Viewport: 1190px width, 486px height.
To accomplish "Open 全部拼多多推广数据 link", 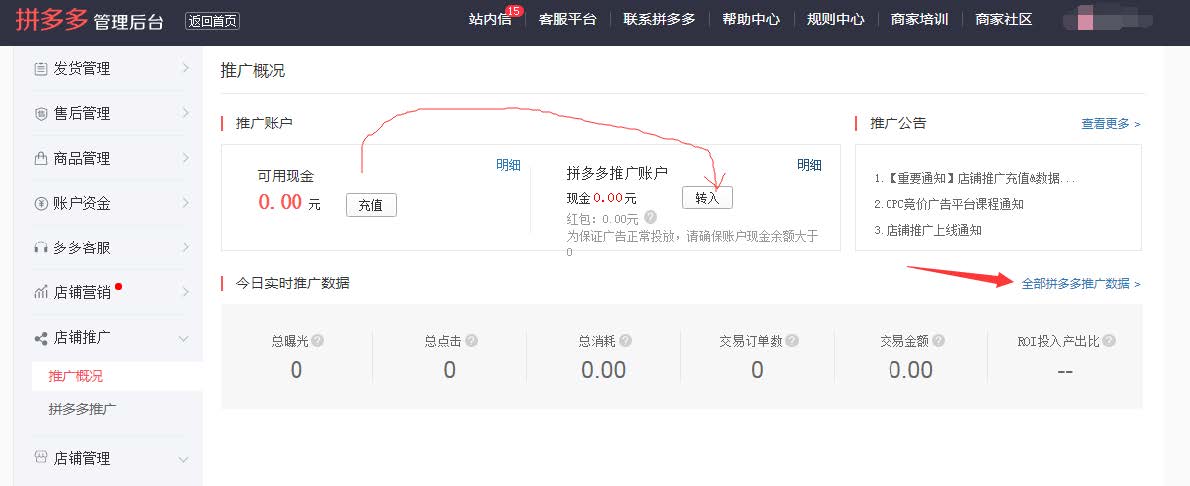I will tap(1081, 284).
